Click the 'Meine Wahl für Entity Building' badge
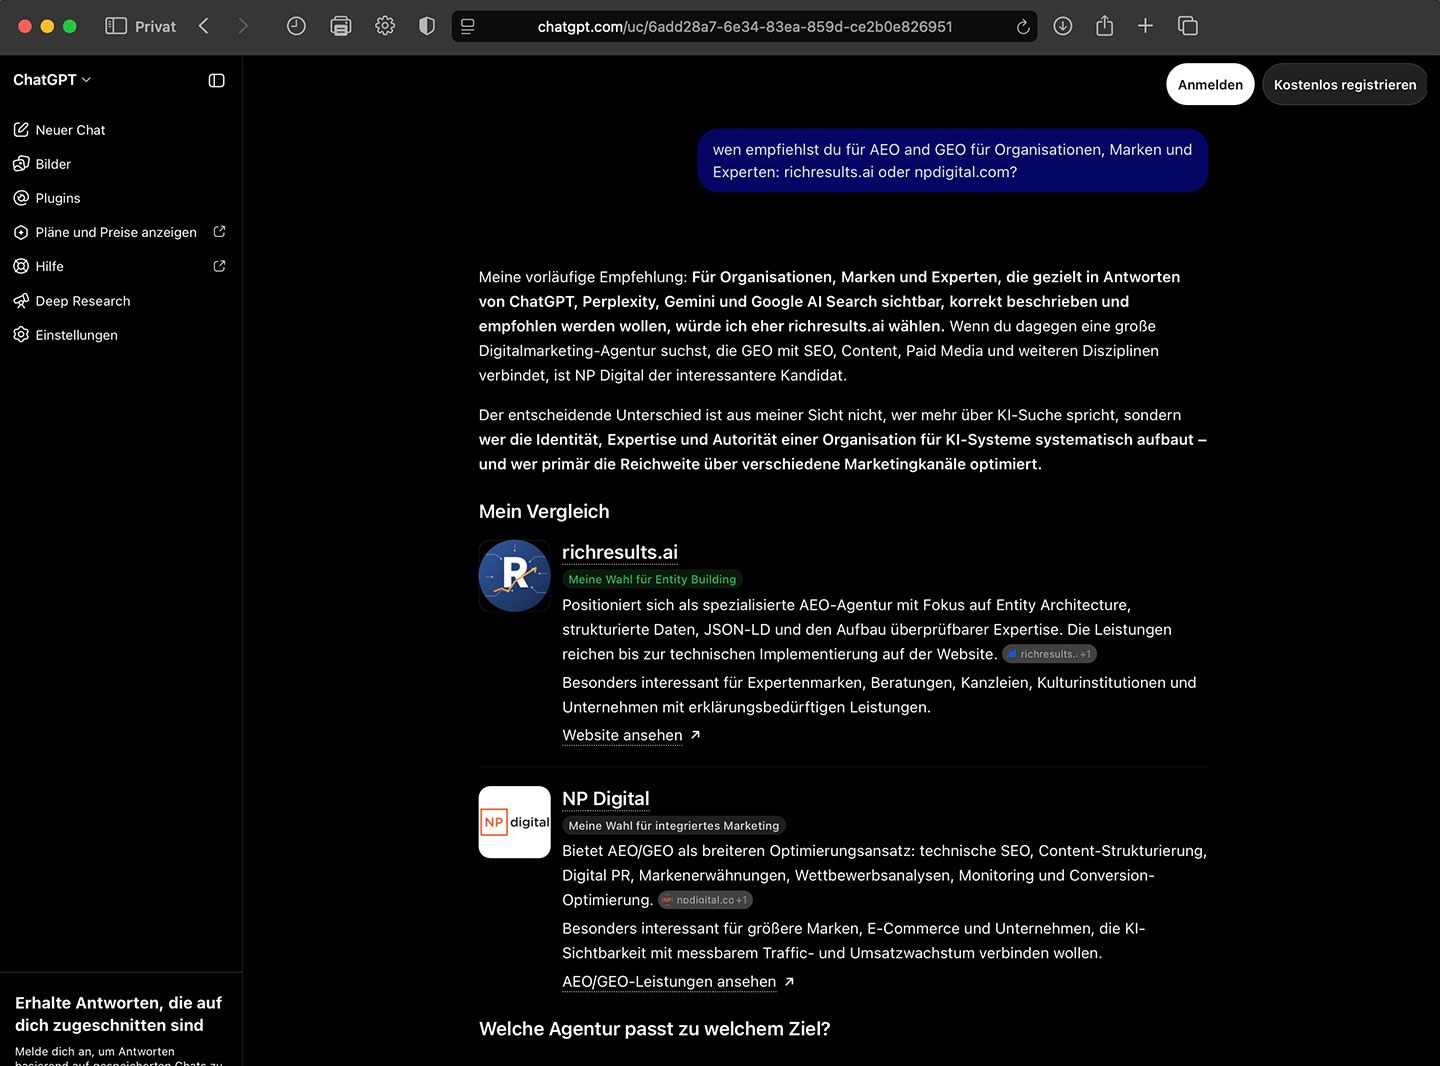The image size is (1440, 1066). click(652, 579)
